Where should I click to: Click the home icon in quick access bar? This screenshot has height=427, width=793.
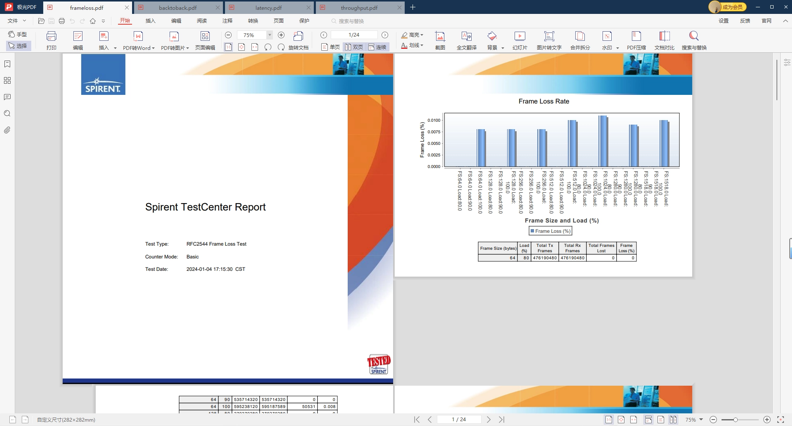[x=93, y=21]
